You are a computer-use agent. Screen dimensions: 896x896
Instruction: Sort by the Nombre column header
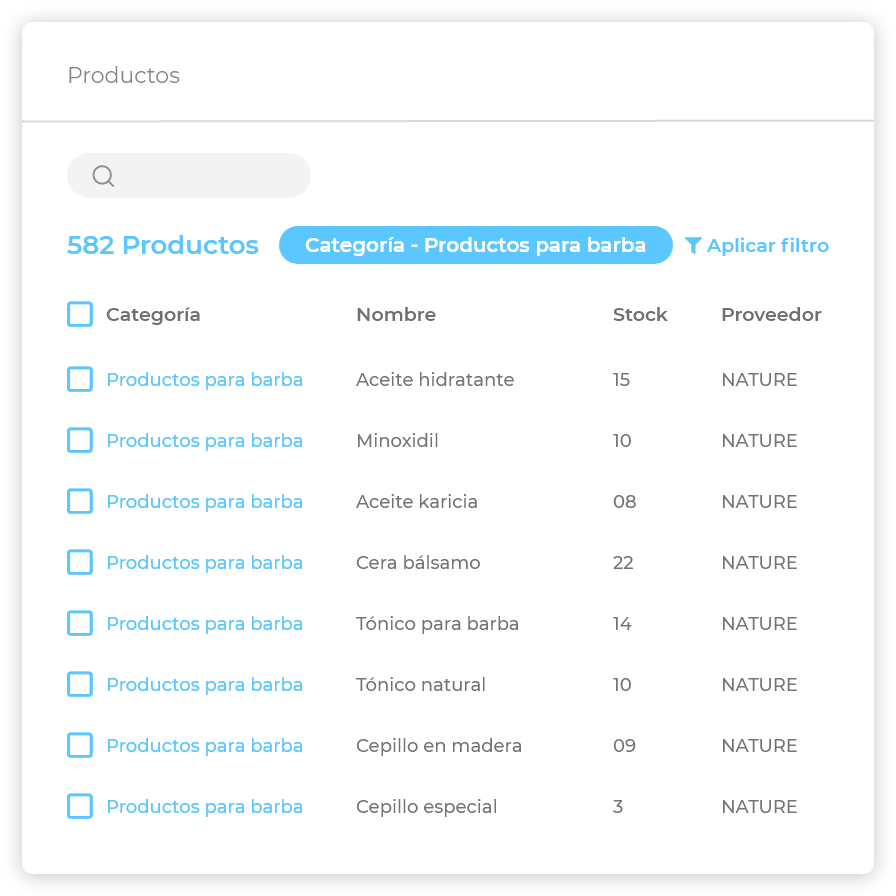[x=396, y=314]
